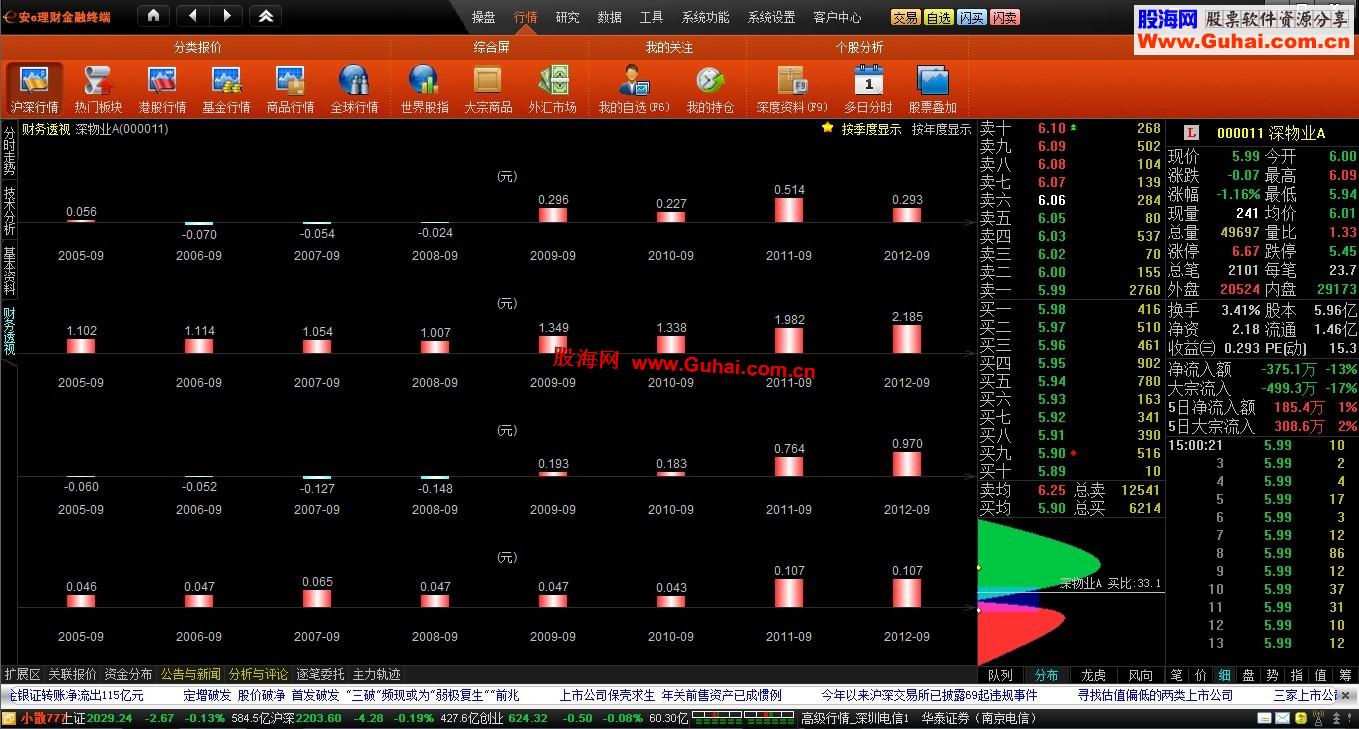The width and height of the screenshot is (1359, 729).
Task: Open the 客户中心 menu
Action: click(x=837, y=17)
